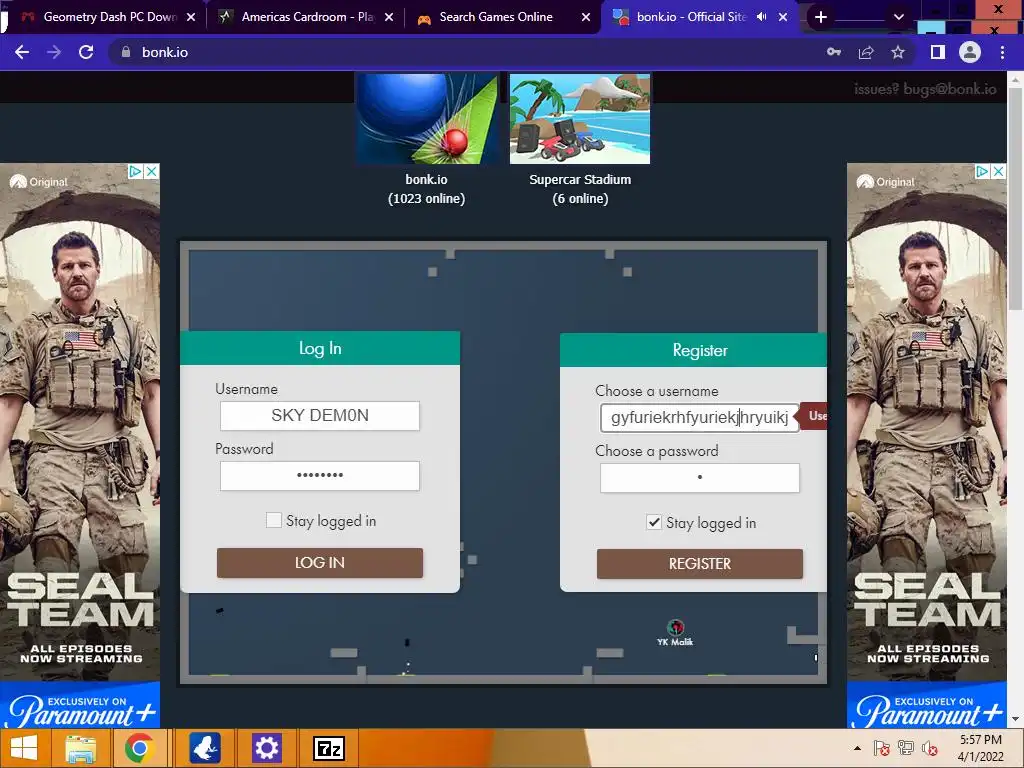Viewport: 1024px width, 768px height.
Task: Share this page from the address bar
Action: click(866, 52)
